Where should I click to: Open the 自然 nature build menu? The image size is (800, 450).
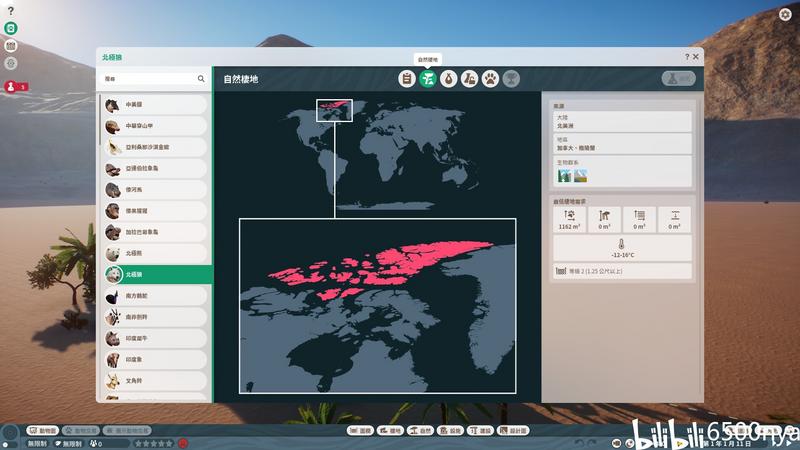pos(420,431)
